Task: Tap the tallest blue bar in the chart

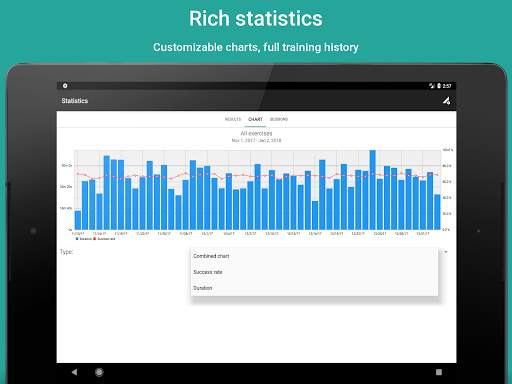Action: click(x=372, y=190)
